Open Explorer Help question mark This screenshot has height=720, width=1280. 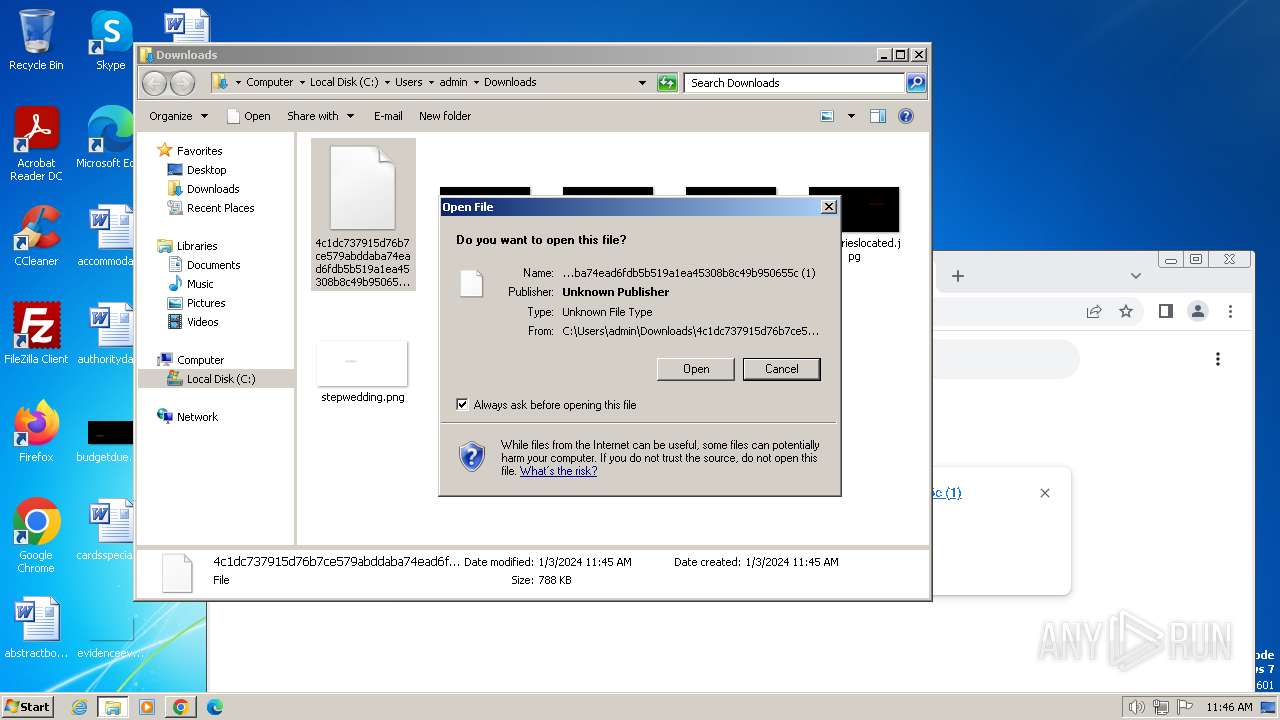(x=906, y=116)
